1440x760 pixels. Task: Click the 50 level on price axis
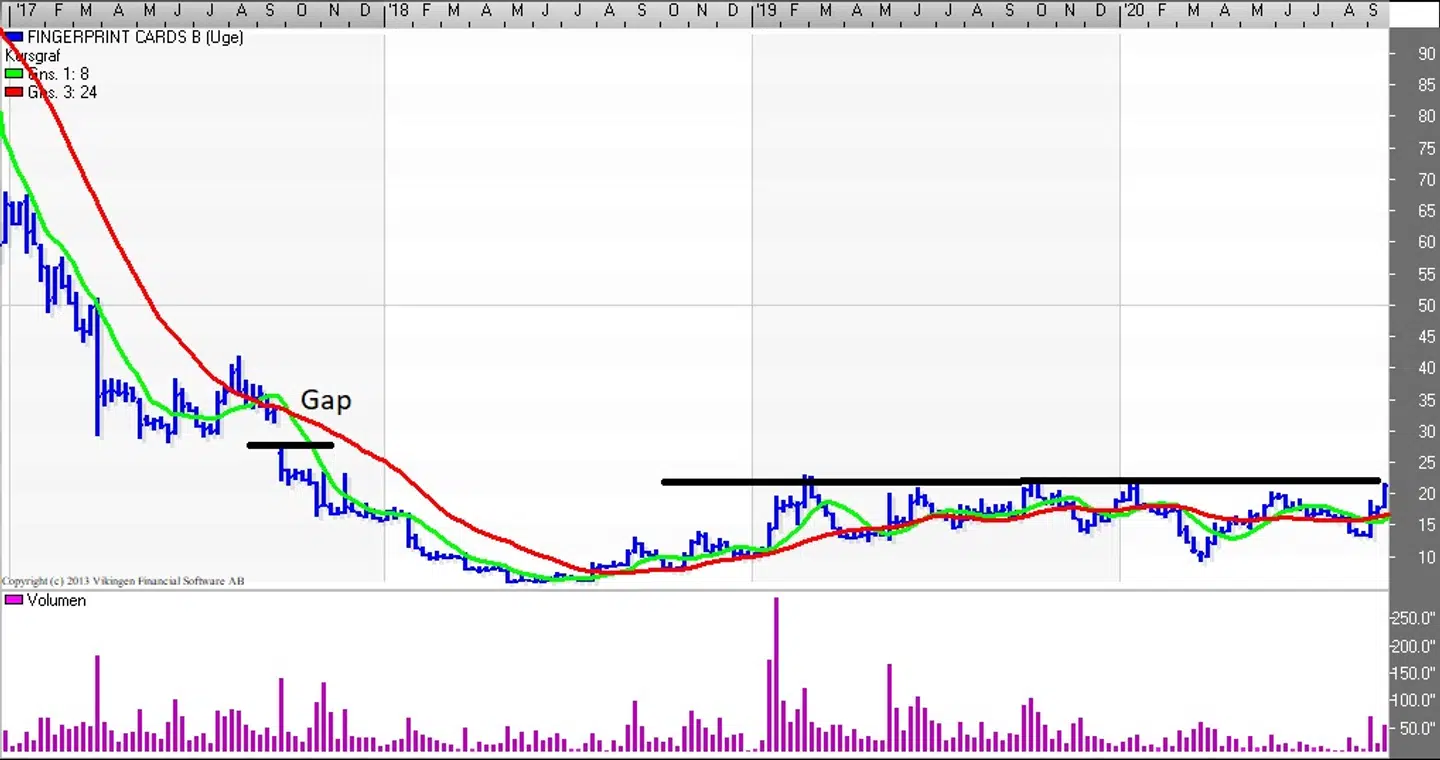(1426, 305)
